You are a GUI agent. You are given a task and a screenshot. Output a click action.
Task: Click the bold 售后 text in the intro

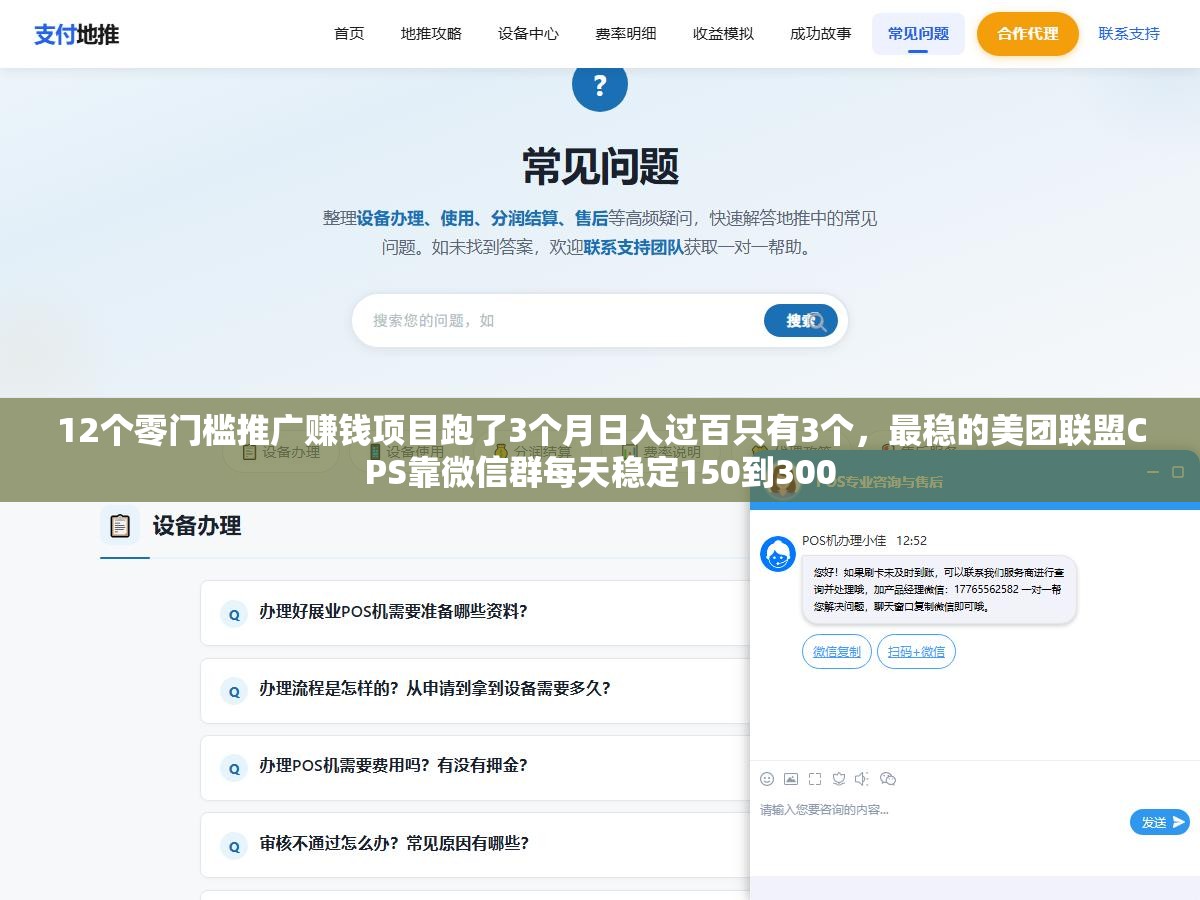click(x=591, y=217)
